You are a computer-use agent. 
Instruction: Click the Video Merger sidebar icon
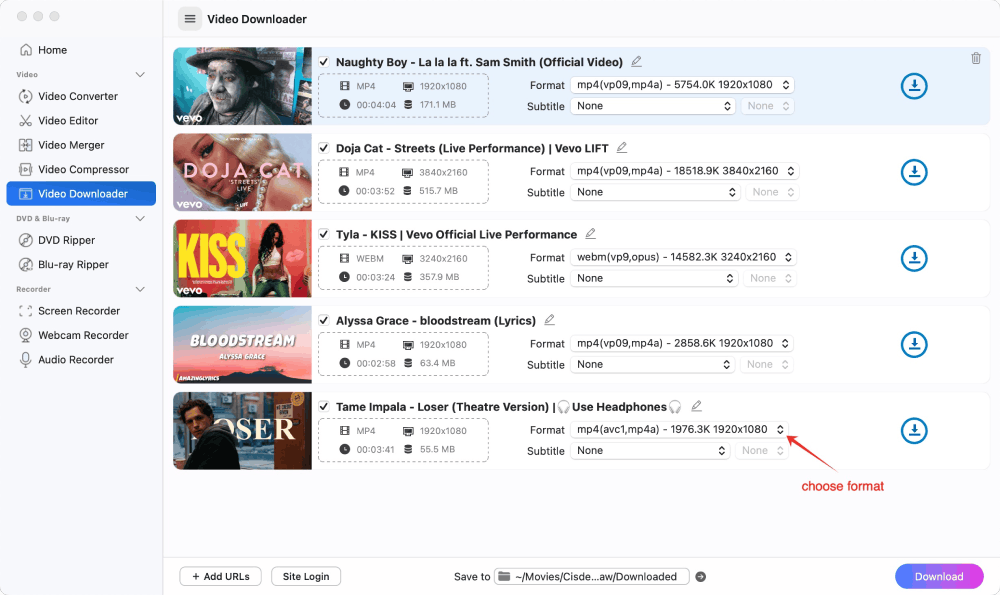pyautogui.click(x=26, y=145)
